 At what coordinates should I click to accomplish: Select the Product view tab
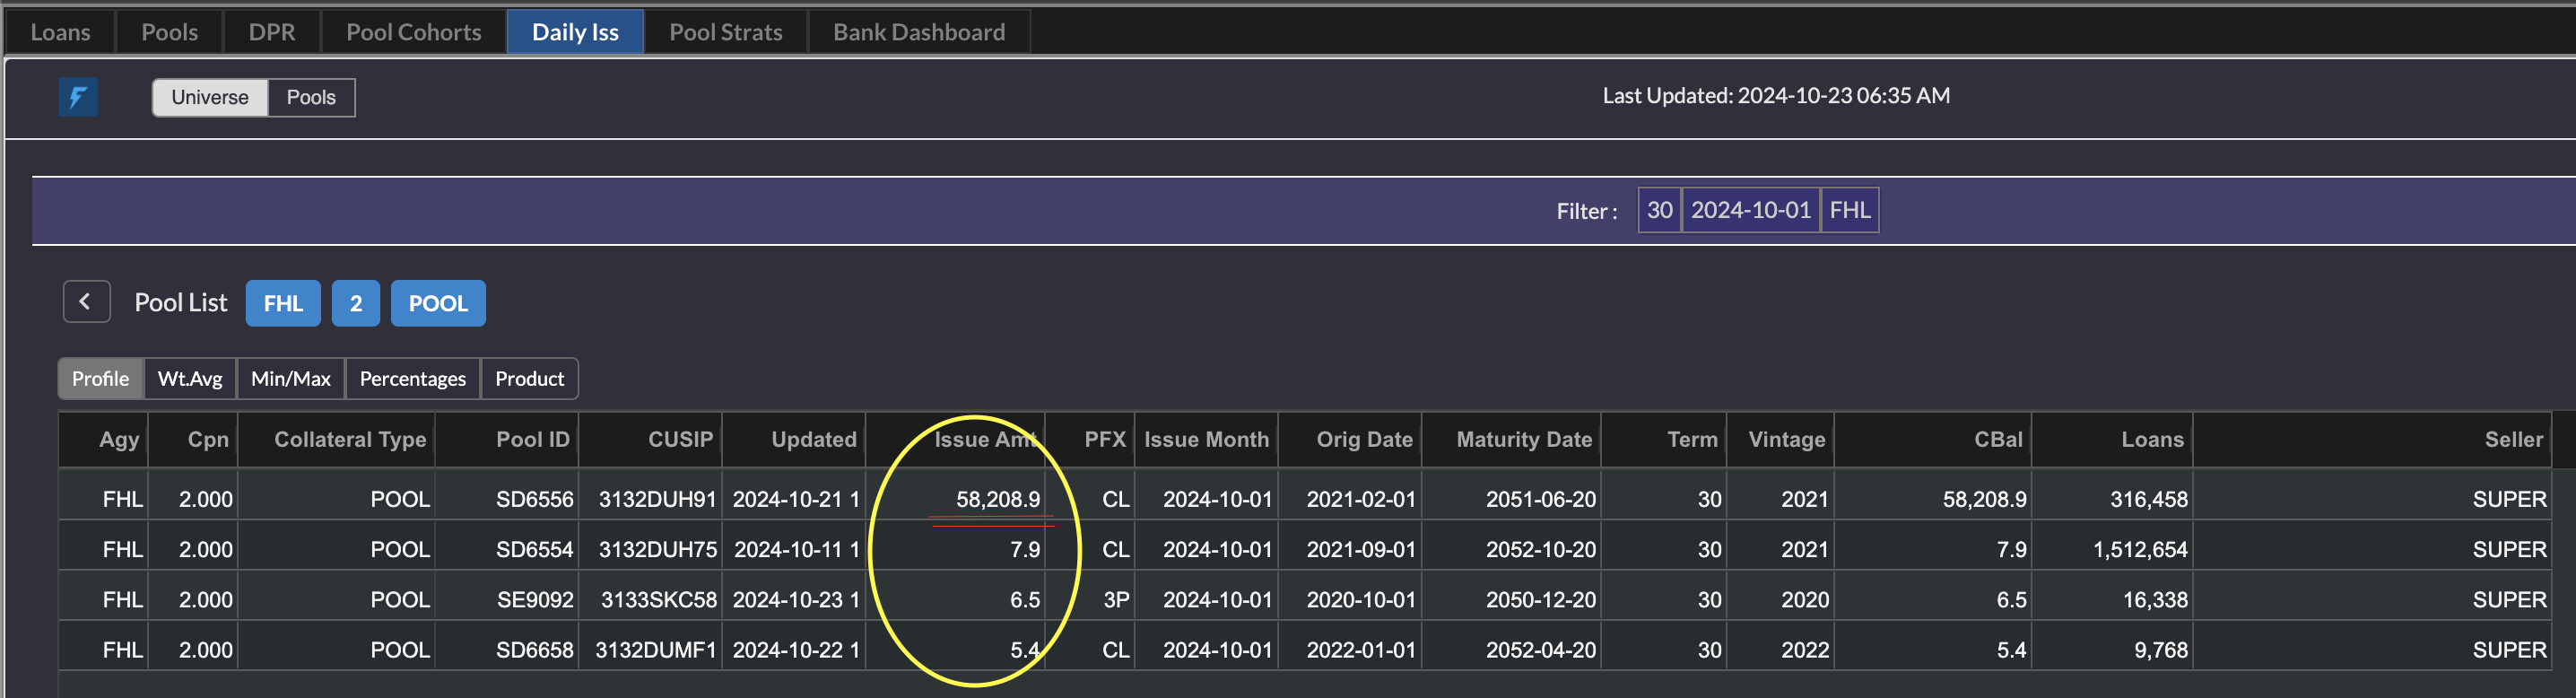point(529,379)
